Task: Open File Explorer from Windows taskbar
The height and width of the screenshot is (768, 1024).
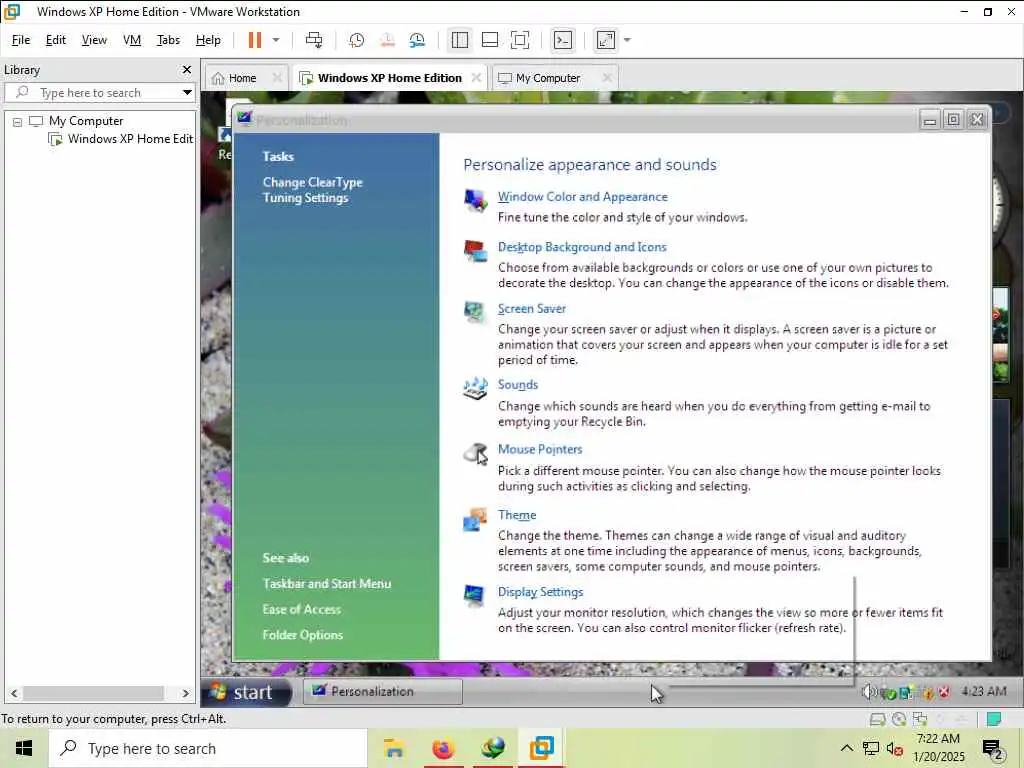Action: pyautogui.click(x=394, y=748)
